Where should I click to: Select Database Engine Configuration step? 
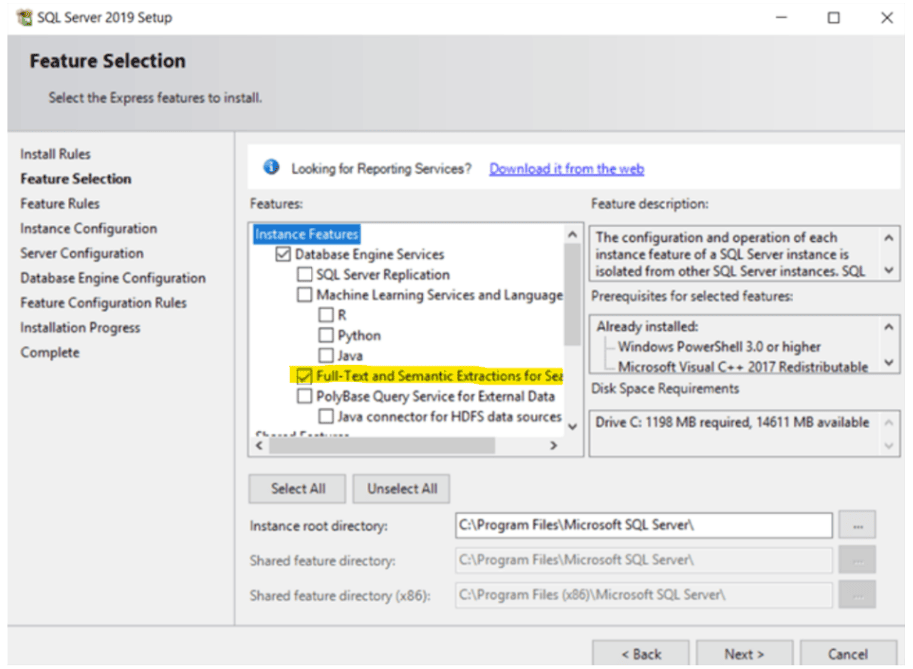click(x=113, y=278)
